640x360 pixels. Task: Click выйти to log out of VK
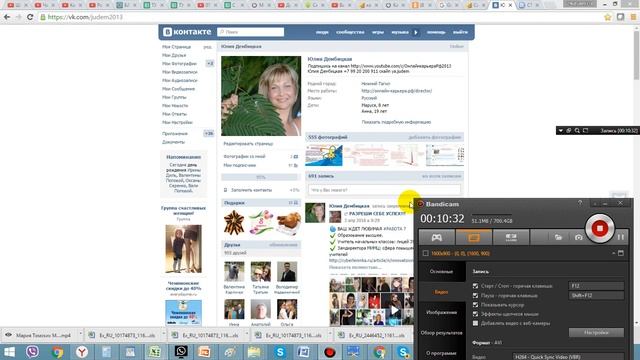coord(460,32)
